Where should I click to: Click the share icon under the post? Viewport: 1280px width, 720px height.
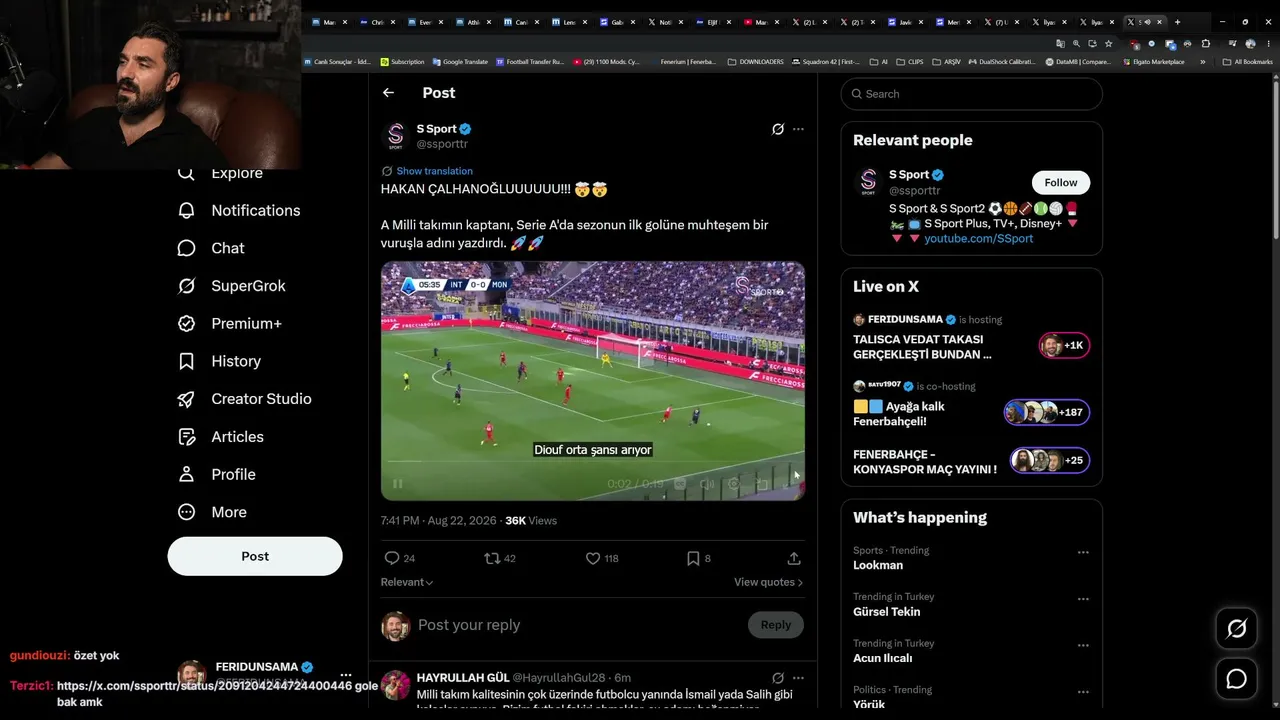coord(794,558)
